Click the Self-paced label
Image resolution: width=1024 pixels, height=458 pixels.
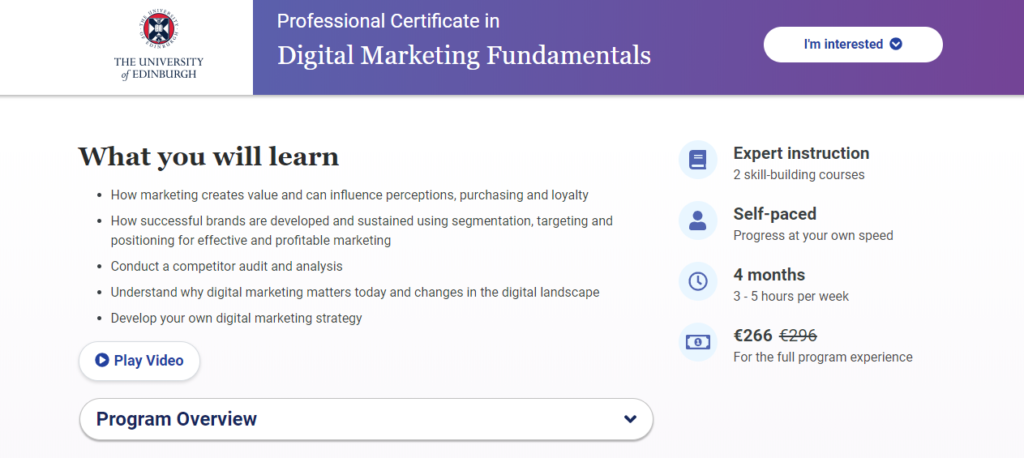(775, 214)
